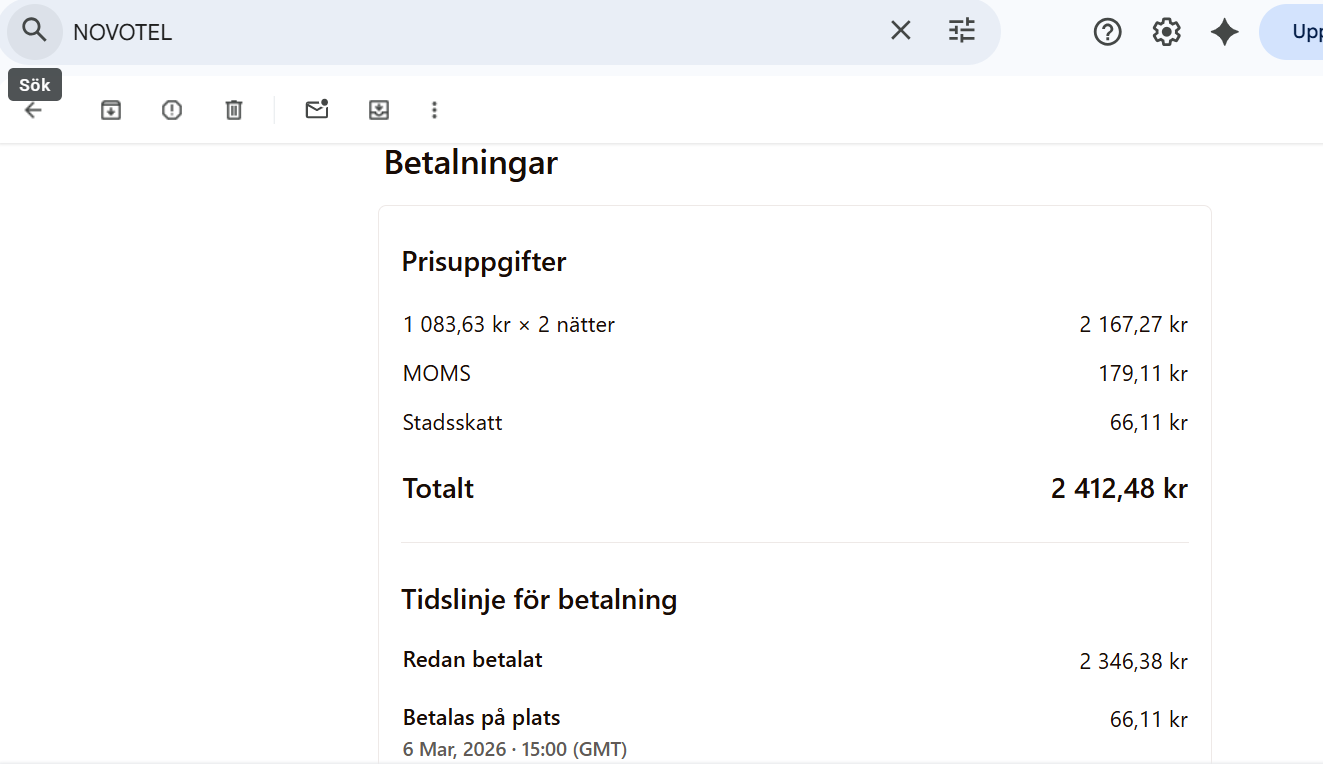Click the "1 083,63 kr × 2 nätter" line
The image size is (1323, 777).
509,325
